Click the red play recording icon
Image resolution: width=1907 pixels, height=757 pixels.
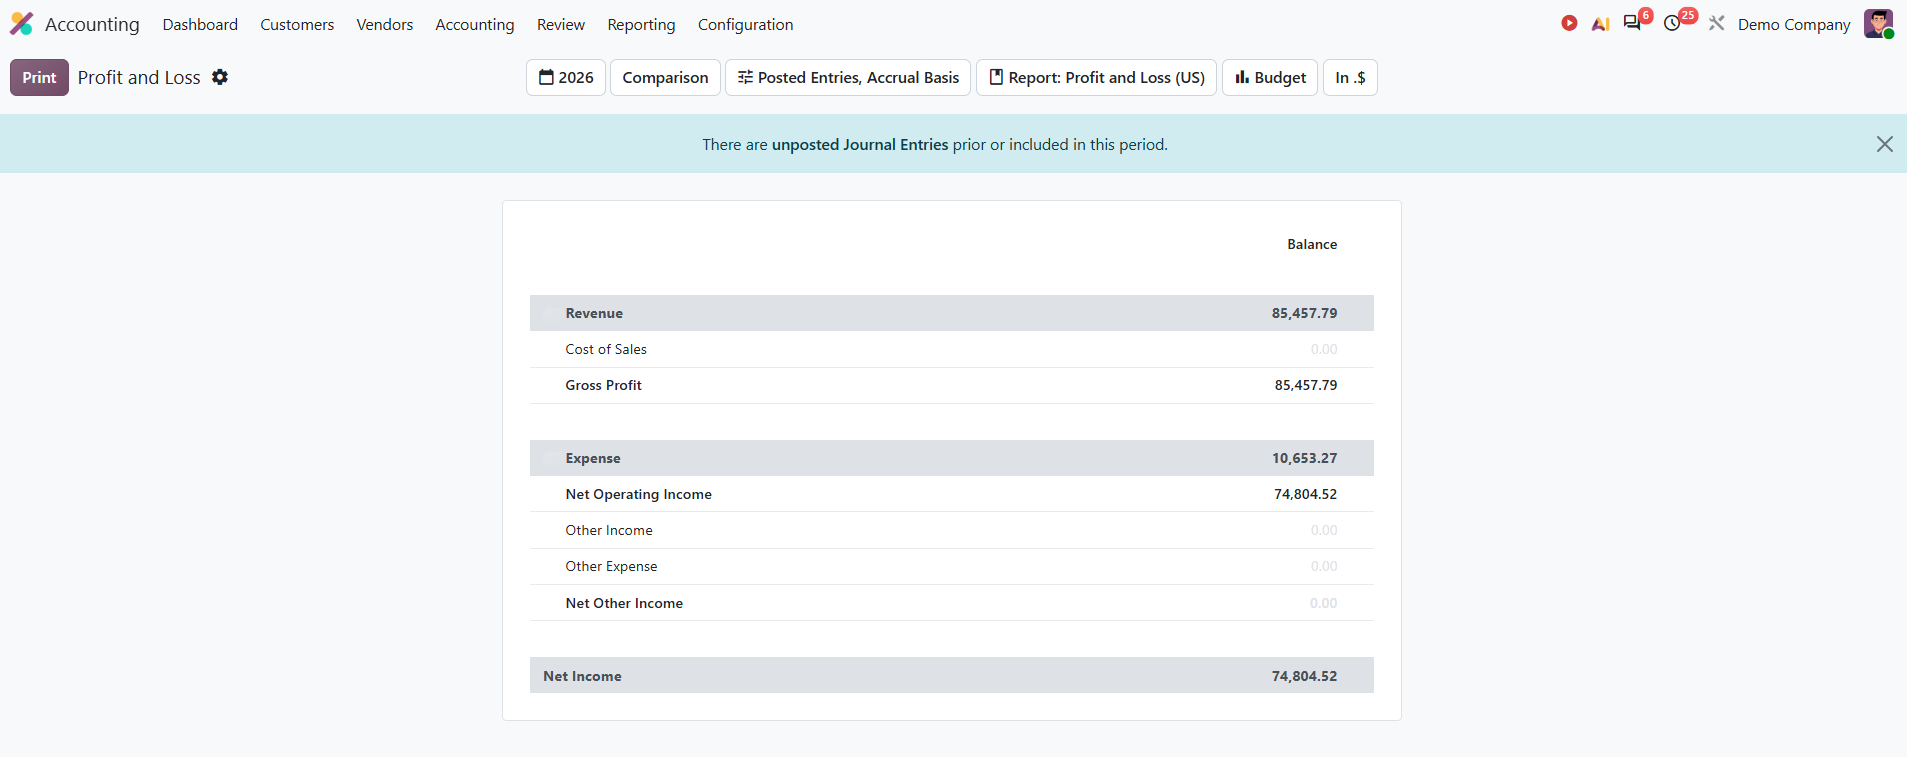pos(1569,23)
